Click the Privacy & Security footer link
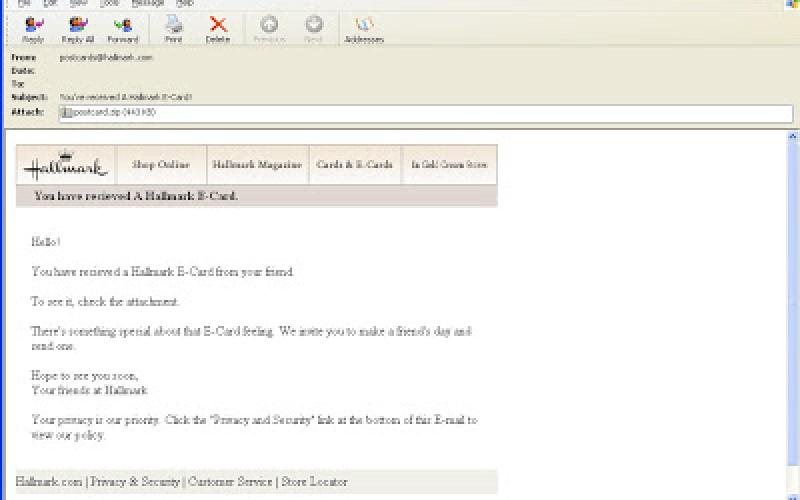 click(x=135, y=482)
